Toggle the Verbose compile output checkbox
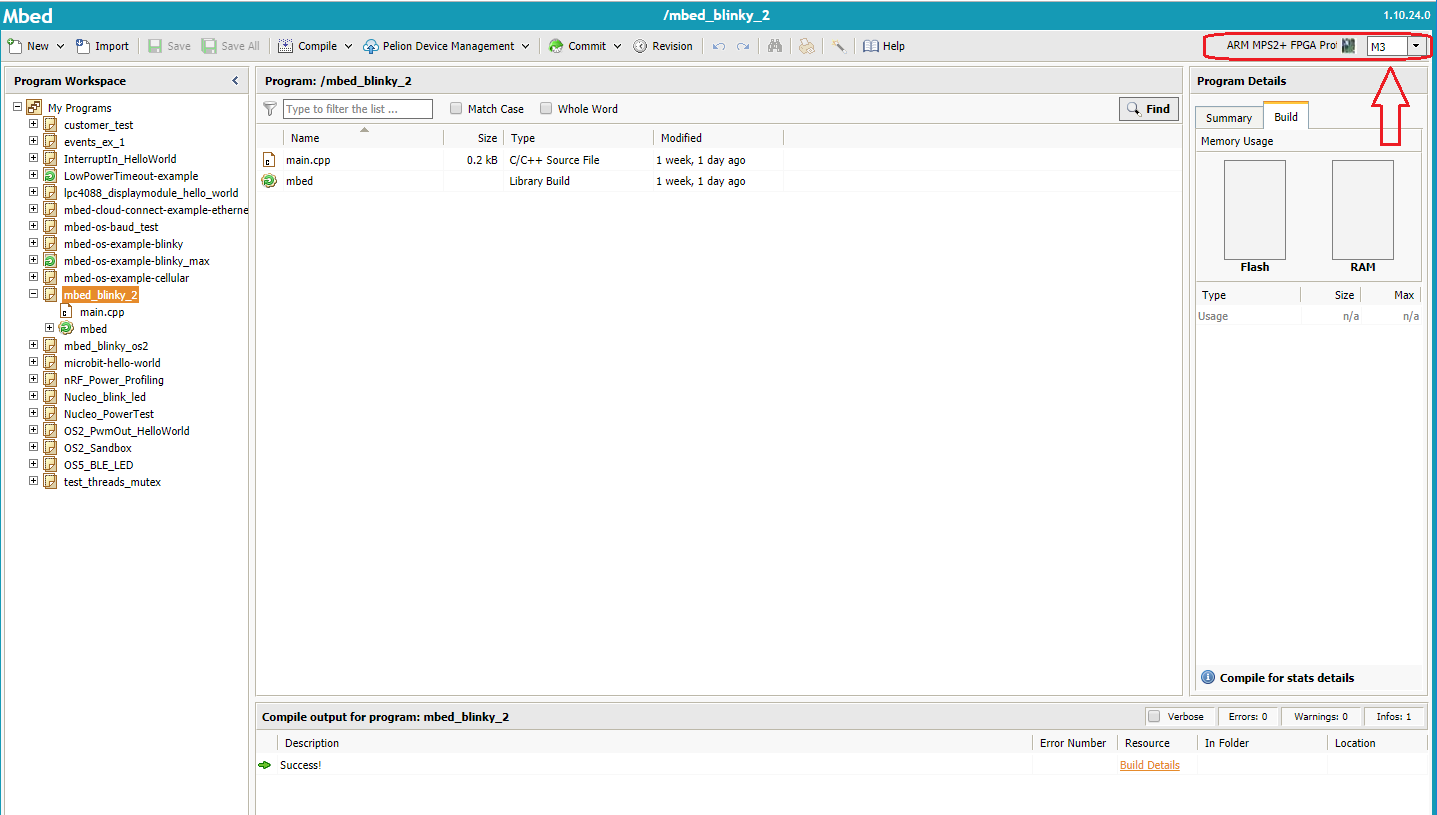 [x=1154, y=716]
